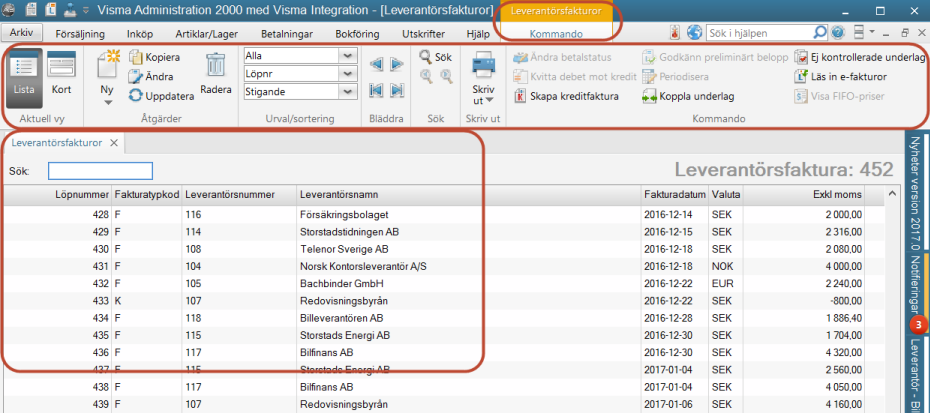Select row Norsk Kontorsleverantör A/S
This screenshot has height=413, width=930.
coord(444,266)
